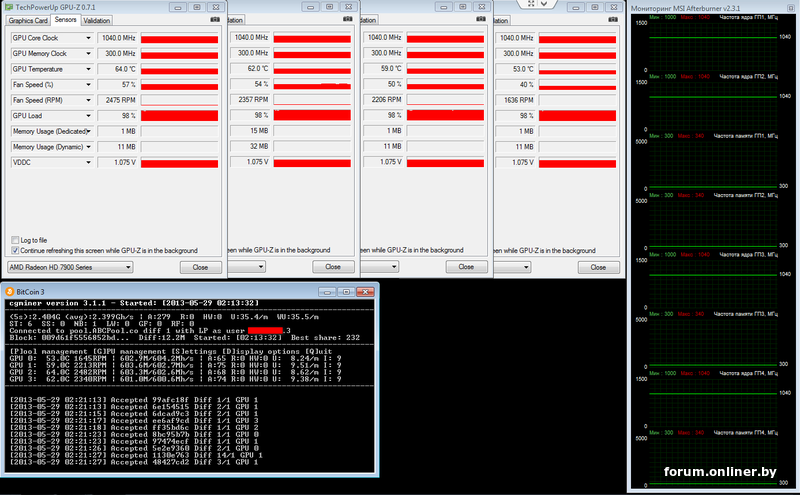Open the Fan Speed (RPM) sensor dropdown
The width and height of the screenshot is (800, 495).
(x=88, y=101)
